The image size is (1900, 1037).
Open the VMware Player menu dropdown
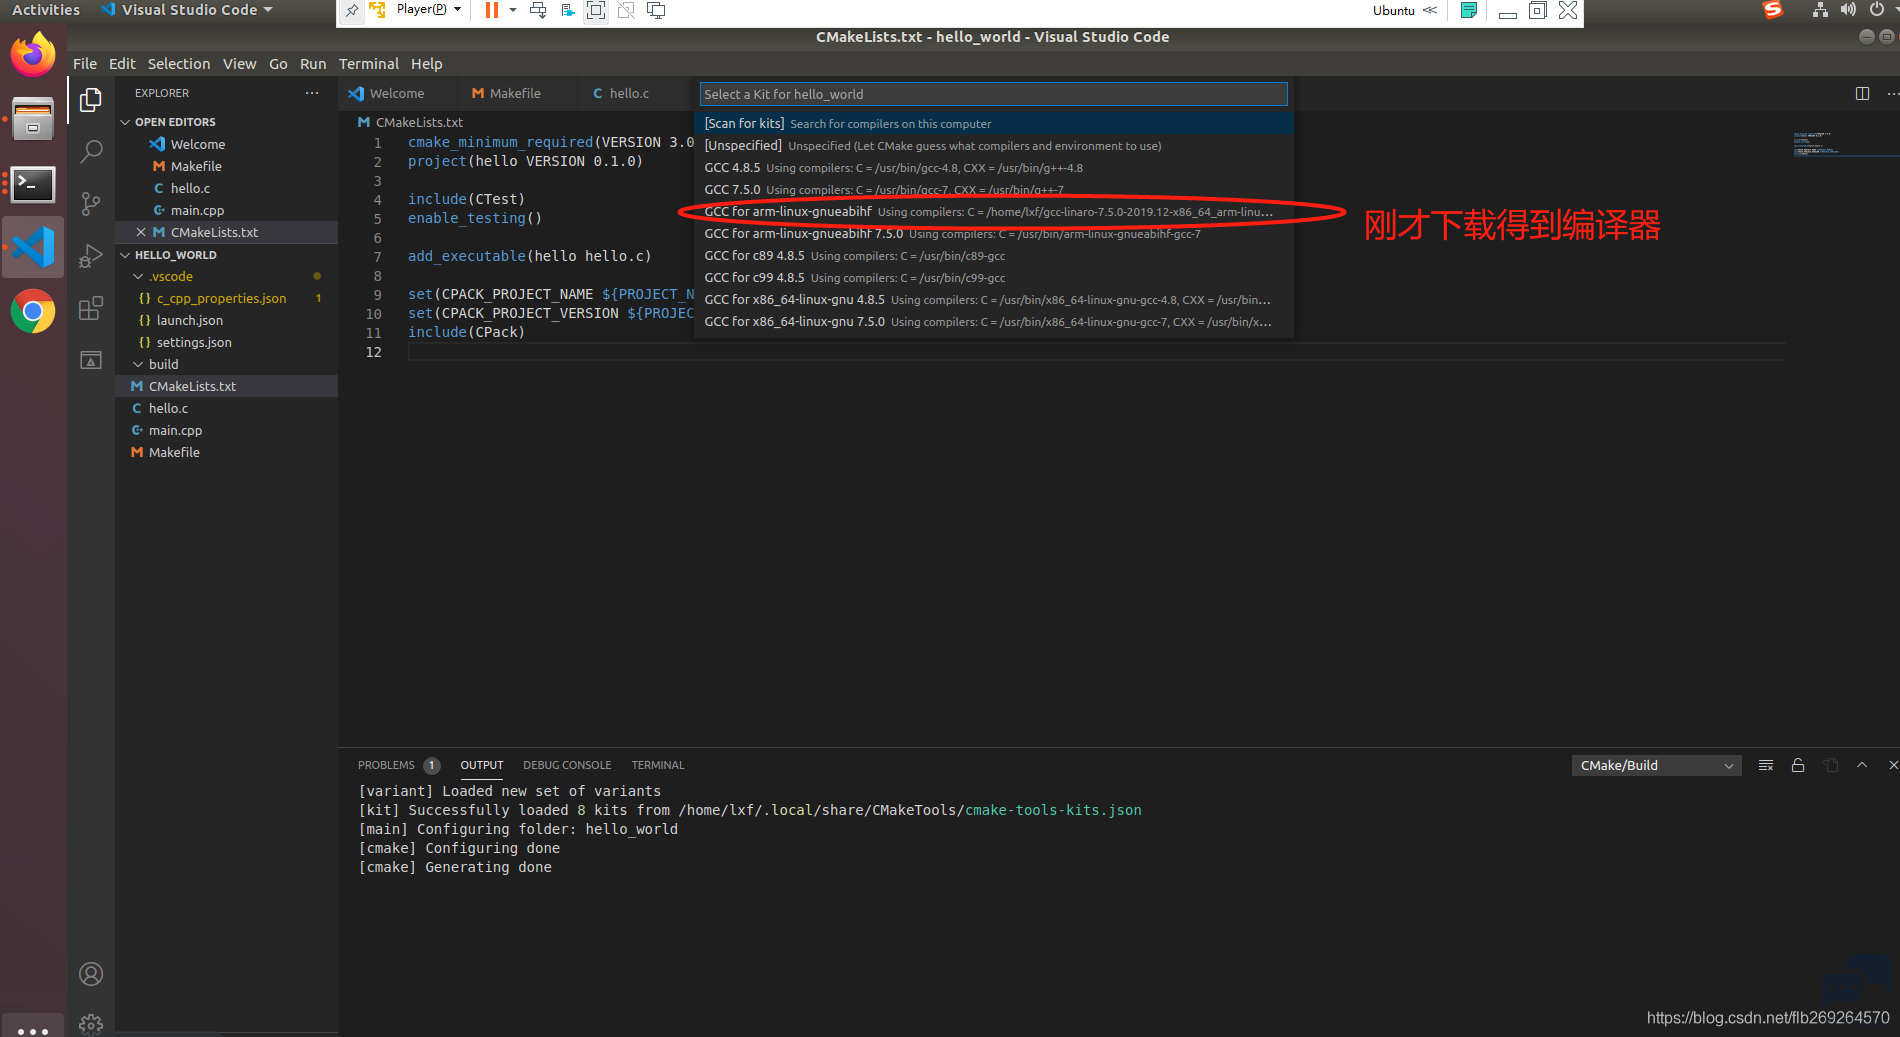[429, 10]
